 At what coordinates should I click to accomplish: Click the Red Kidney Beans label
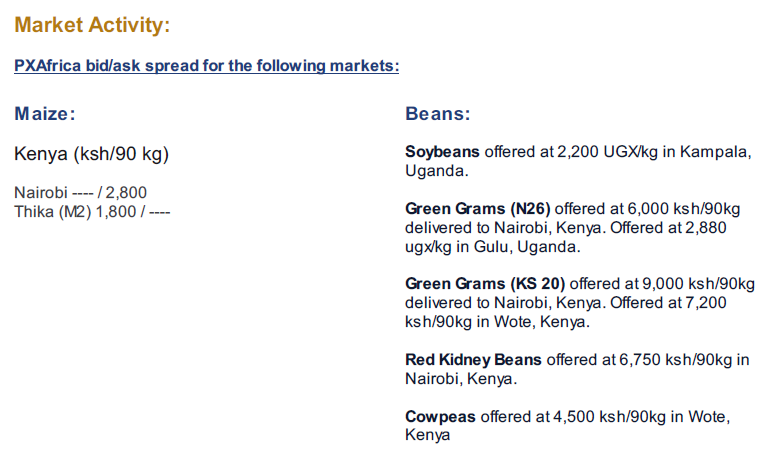(x=473, y=360)
